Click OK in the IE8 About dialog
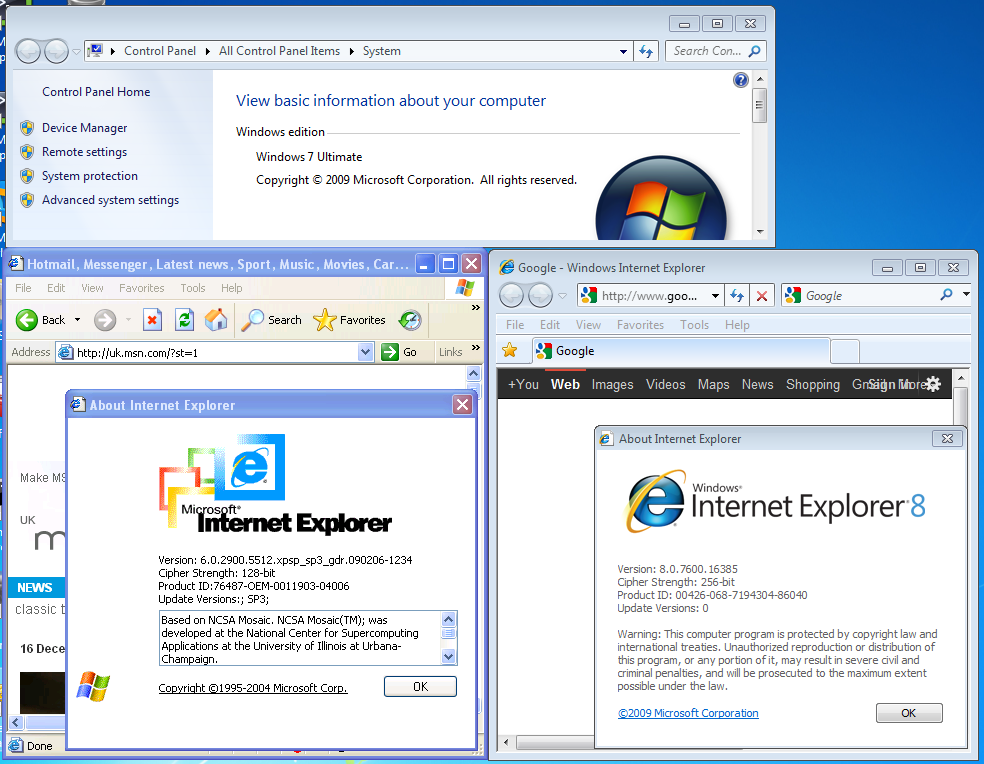Image resolution: width=984 pixels, height=764 pixels. (x=909, y=713)
